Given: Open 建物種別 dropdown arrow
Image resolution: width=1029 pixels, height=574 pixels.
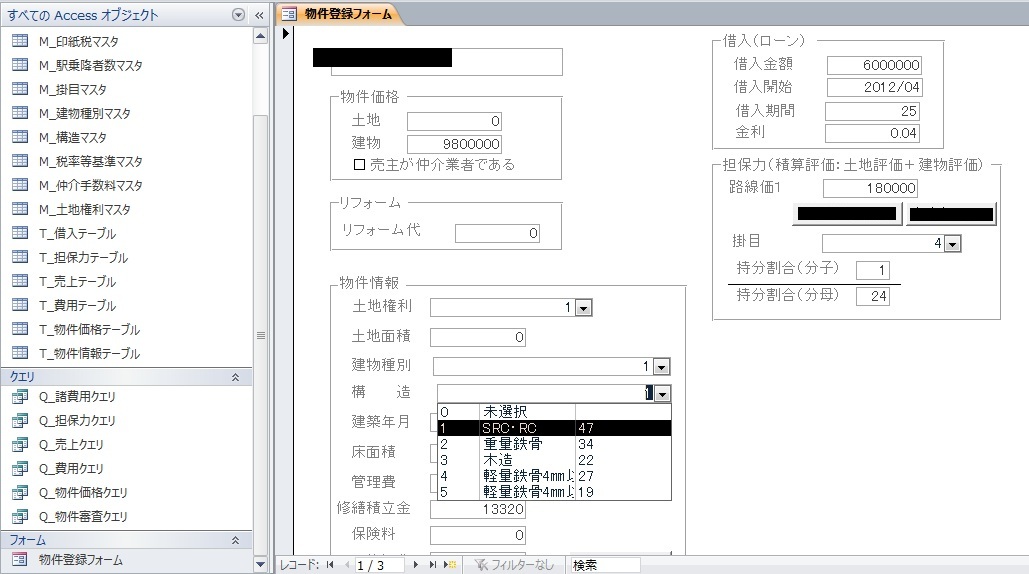Looking at the screenshot, I should coord(661,367).
